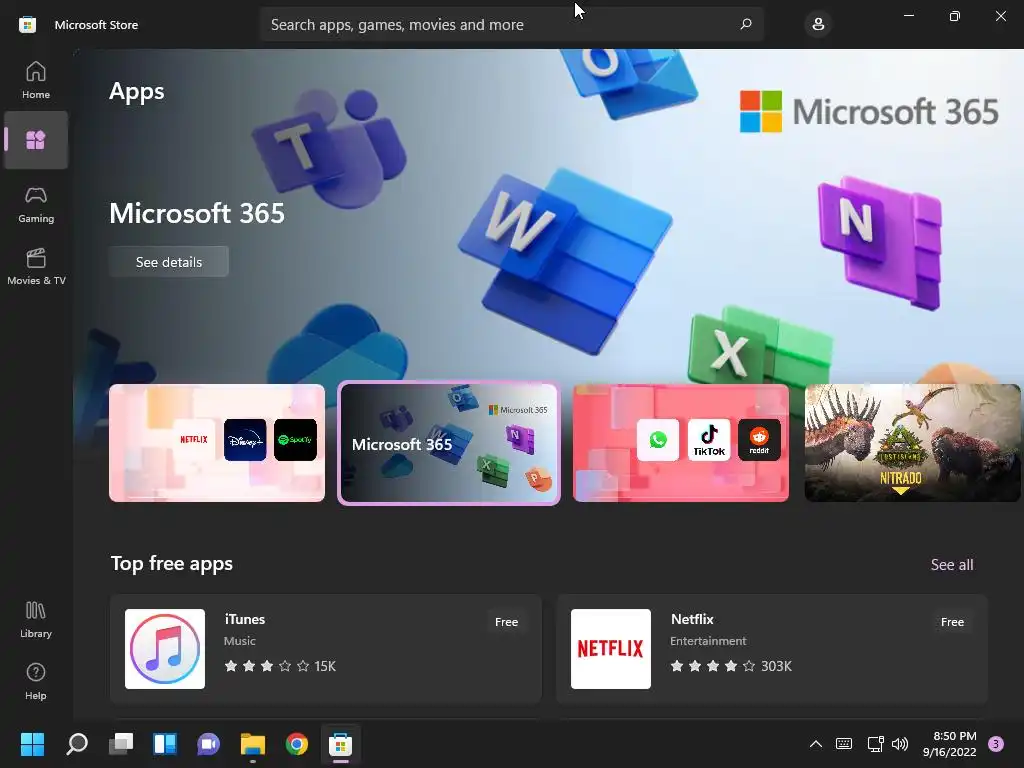Click Netflix star rating 303K
The height and width of the screenshot is (768, 1024).
click(x=731, y=666)
